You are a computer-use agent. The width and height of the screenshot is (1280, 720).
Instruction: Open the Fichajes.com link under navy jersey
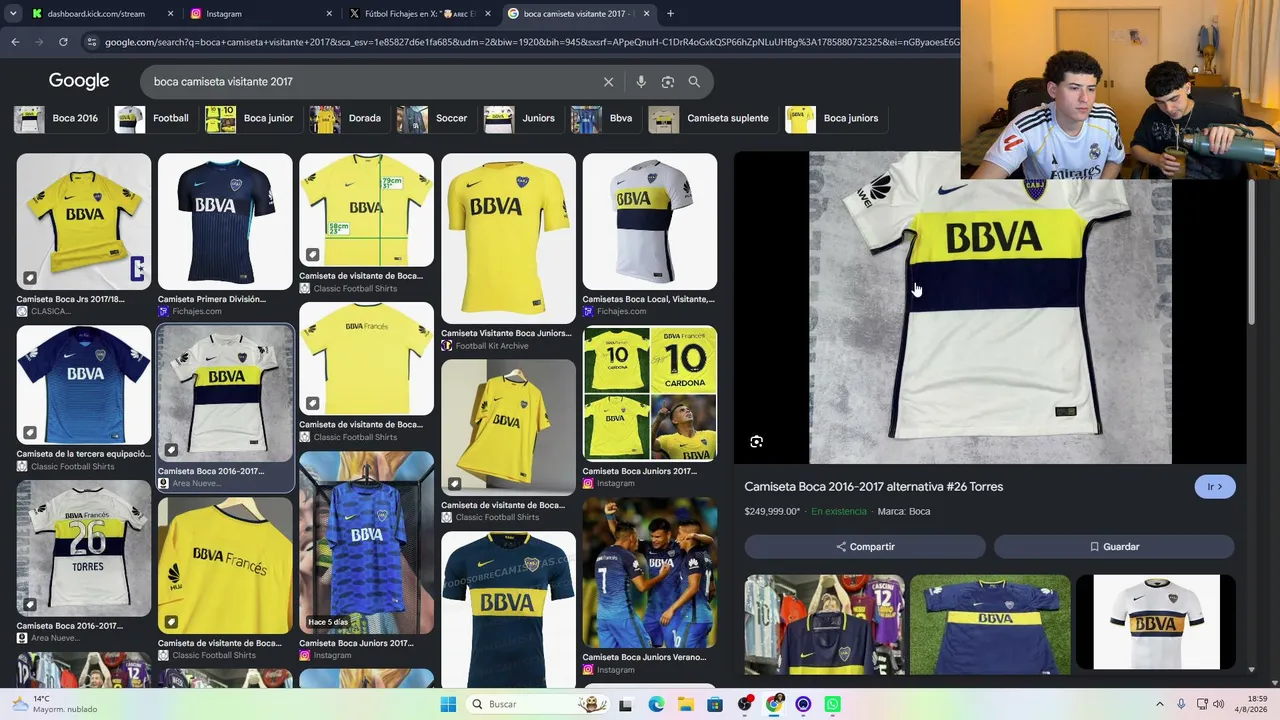(x=189, y=311)
